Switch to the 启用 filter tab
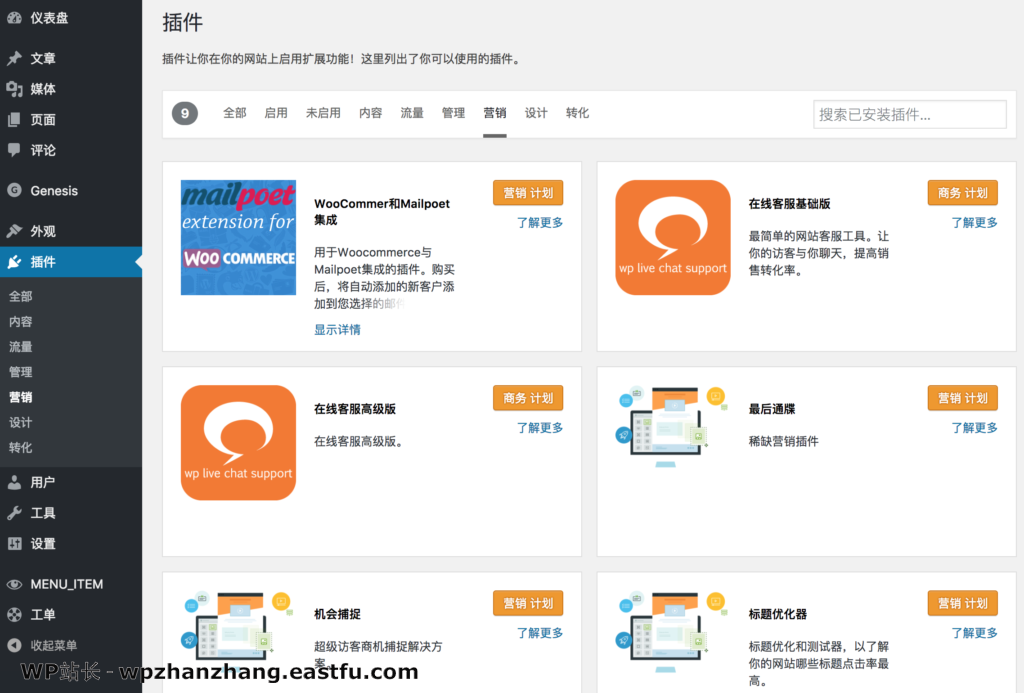 point(275,113)
